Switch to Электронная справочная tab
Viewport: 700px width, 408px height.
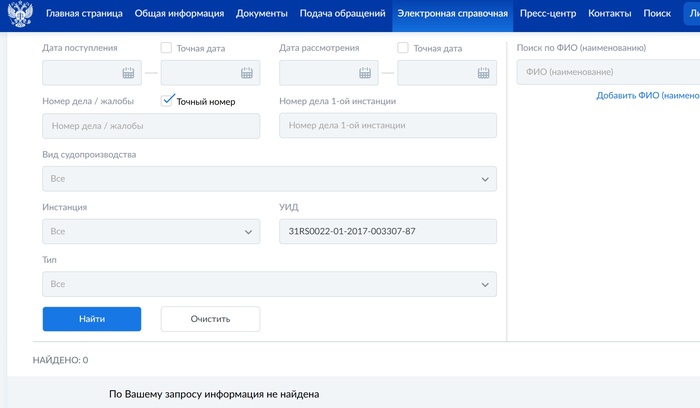[x=453, y=14]
